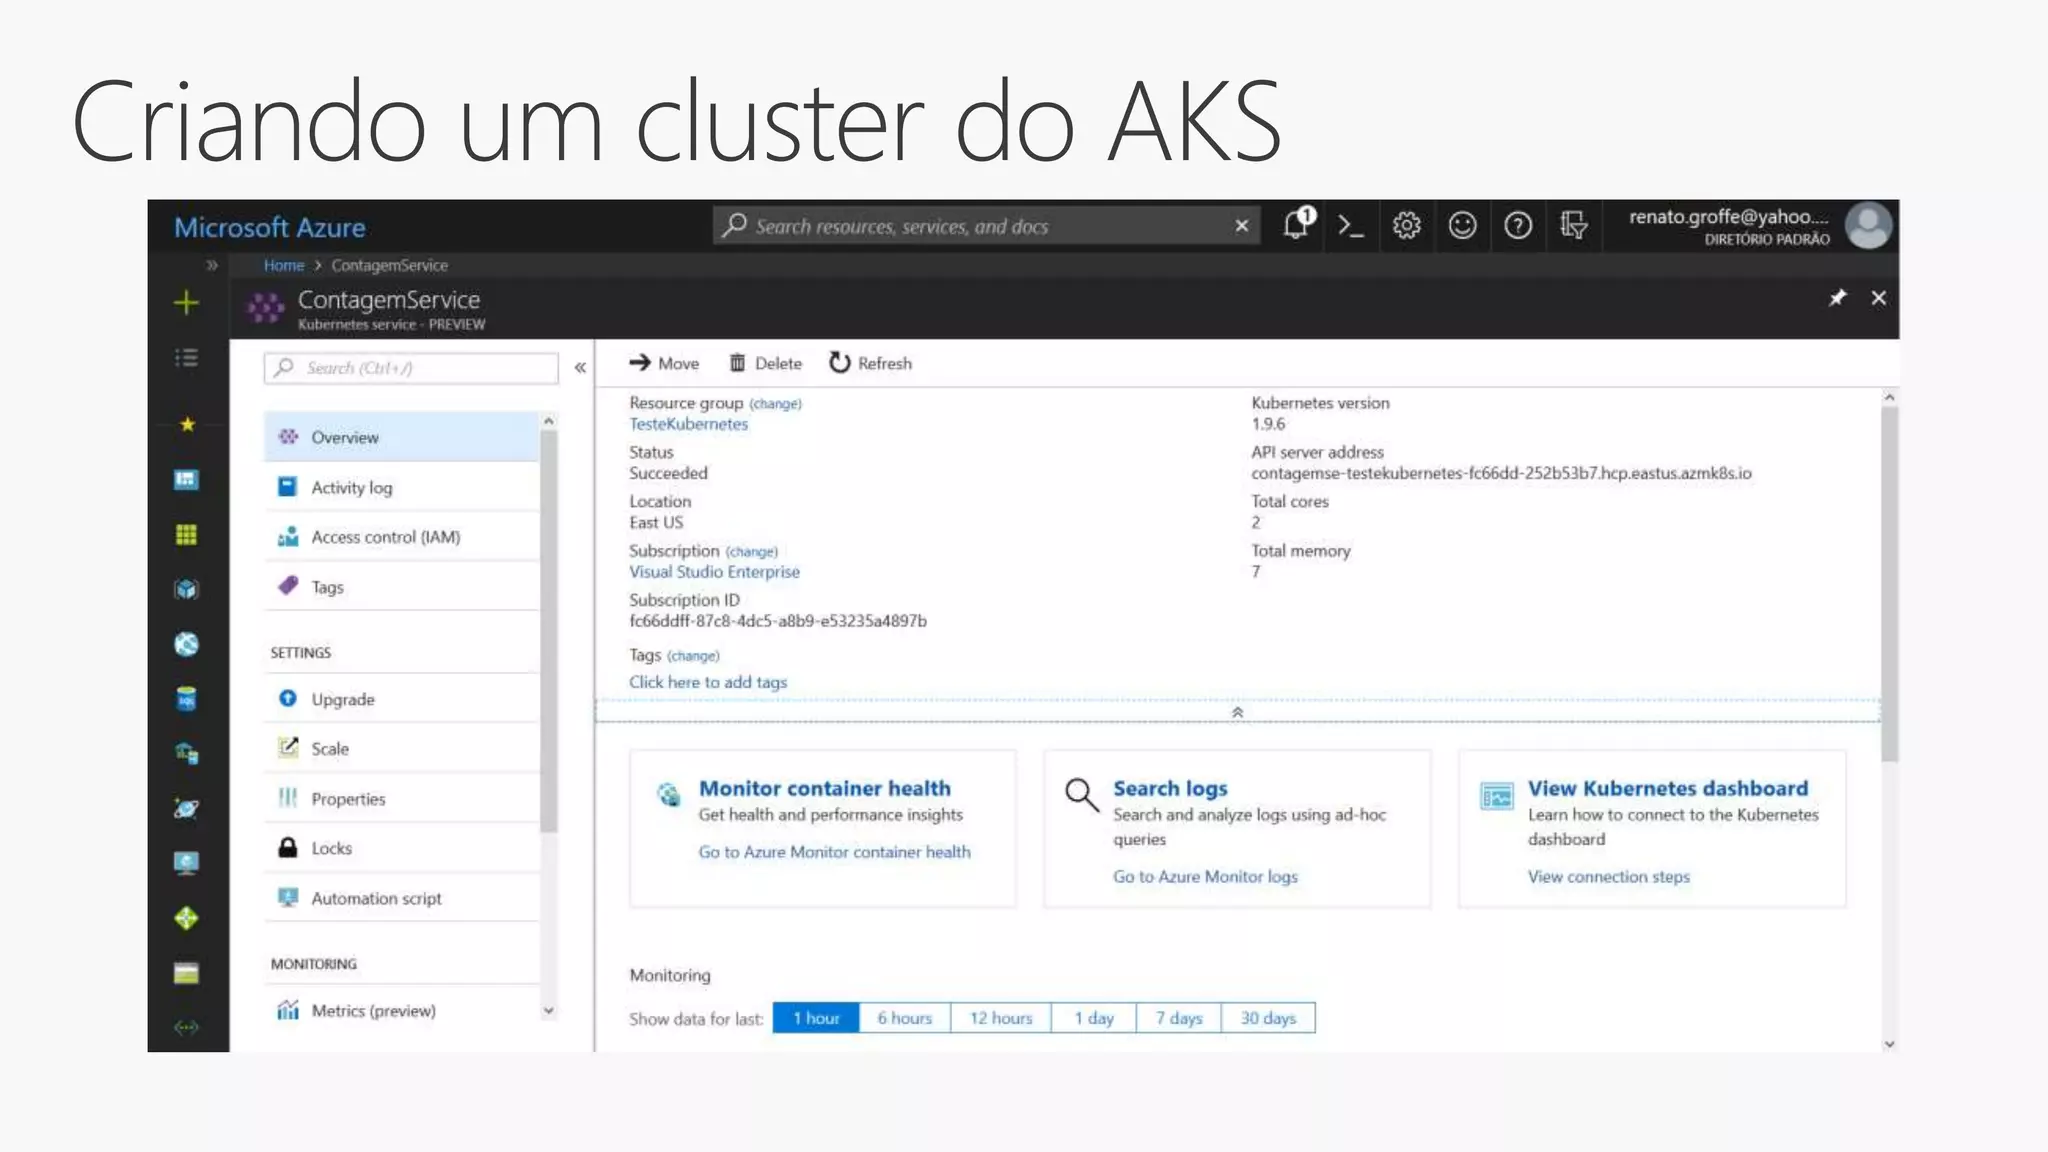Click the Move toolbar button

pyautogui.click(x=664, y=363)
